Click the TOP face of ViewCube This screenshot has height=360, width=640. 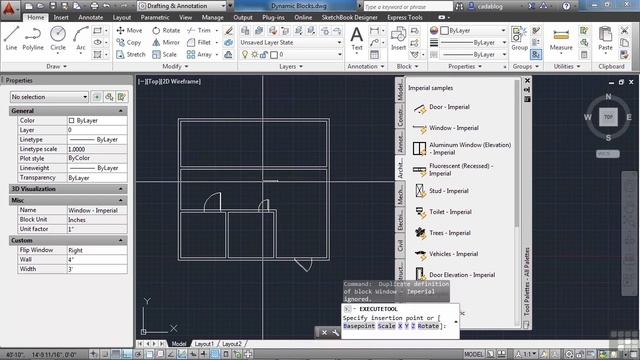pyautogui.click(x=608, y=117)
